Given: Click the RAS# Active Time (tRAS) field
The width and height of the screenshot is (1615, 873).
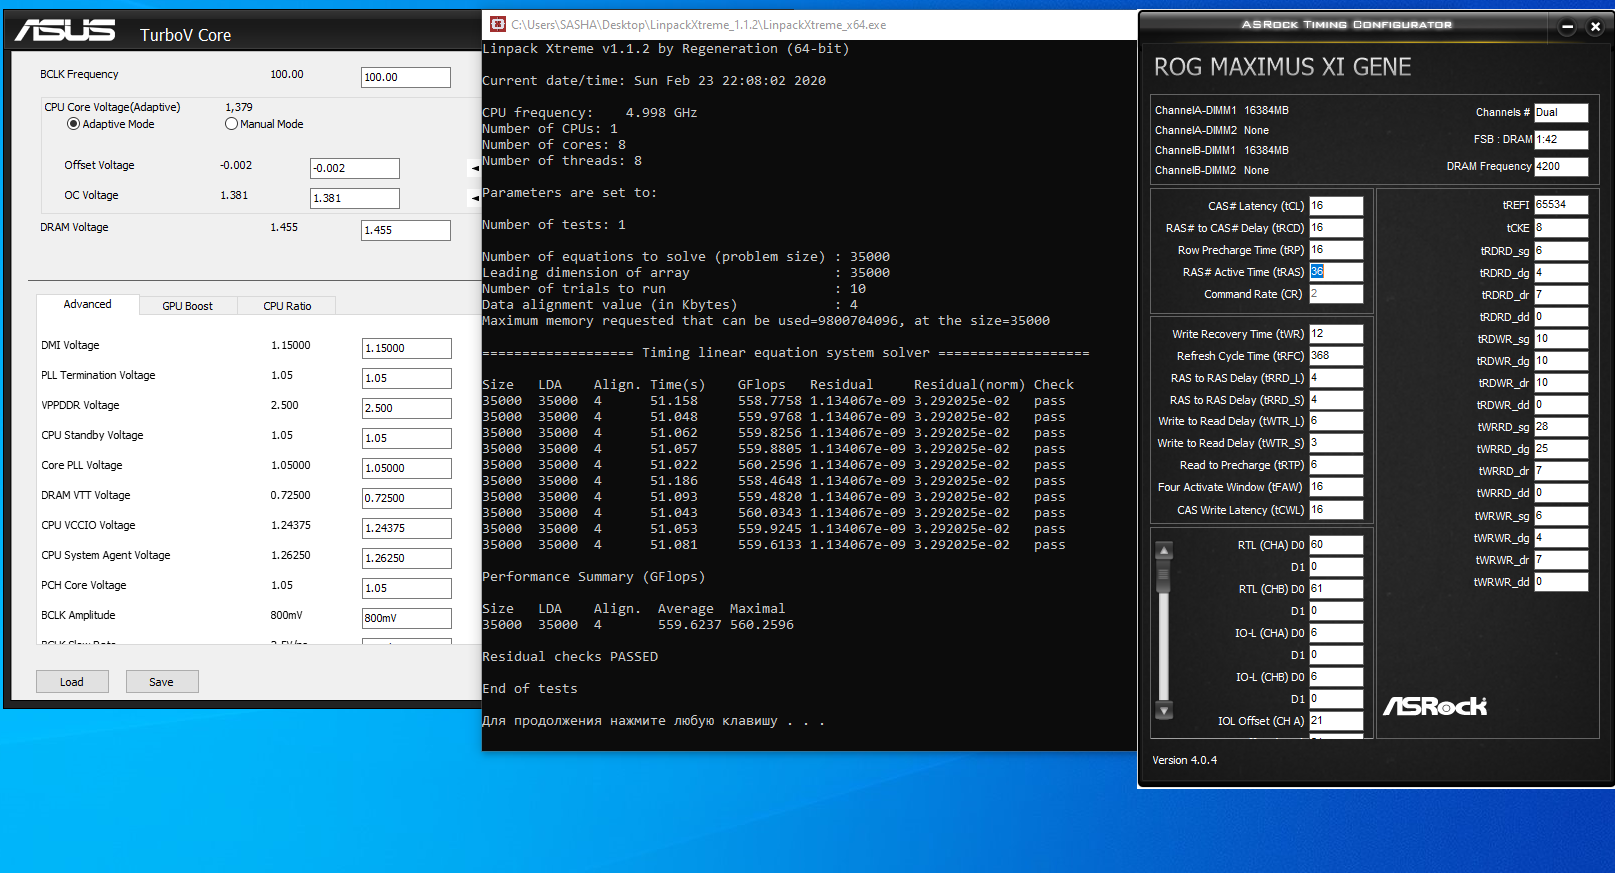Looking at the screenshot, I should point(1336,272).
